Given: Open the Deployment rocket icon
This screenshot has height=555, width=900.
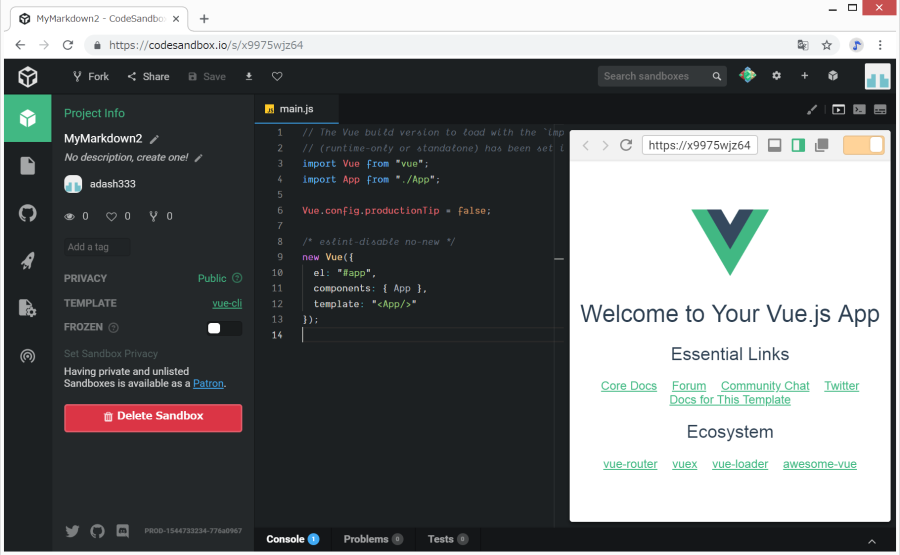Looking at the screenshot, I should (x=28, y=261).
